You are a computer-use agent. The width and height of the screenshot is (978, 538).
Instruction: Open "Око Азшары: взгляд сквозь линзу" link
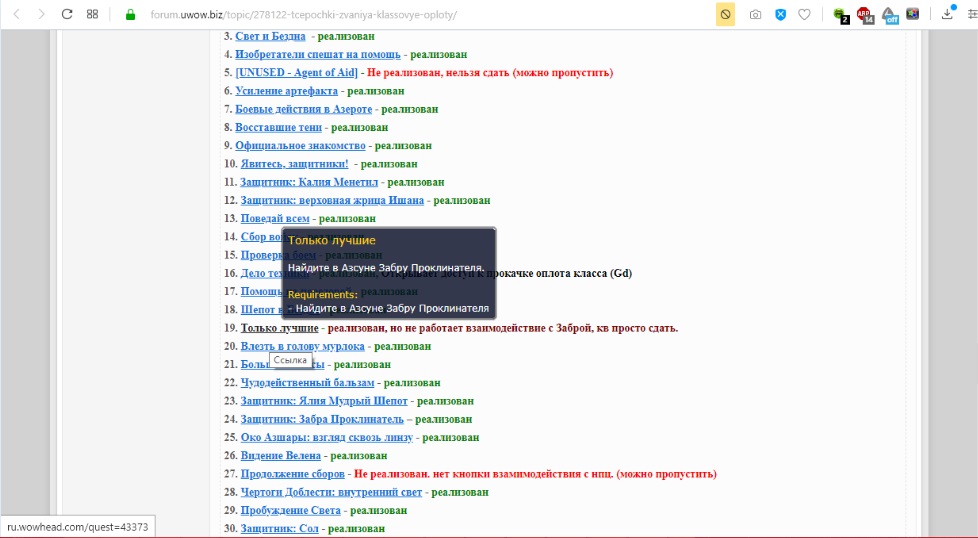coord(326,437)
